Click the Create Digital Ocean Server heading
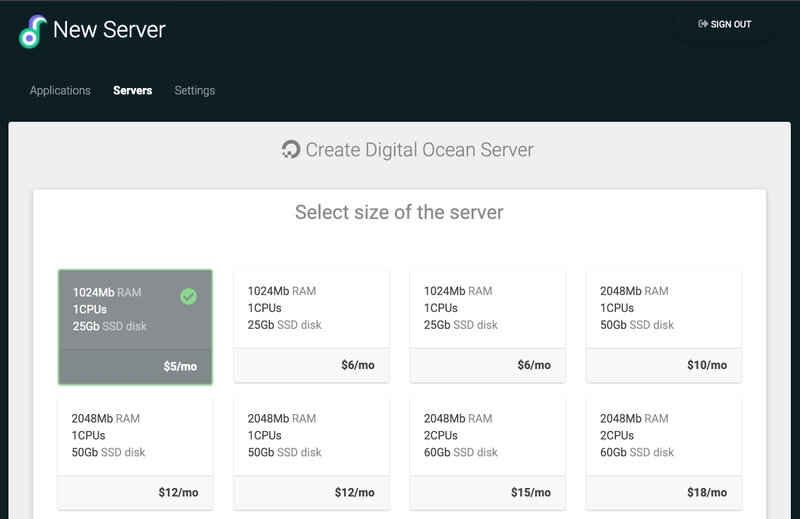 (x=419, y=150)
